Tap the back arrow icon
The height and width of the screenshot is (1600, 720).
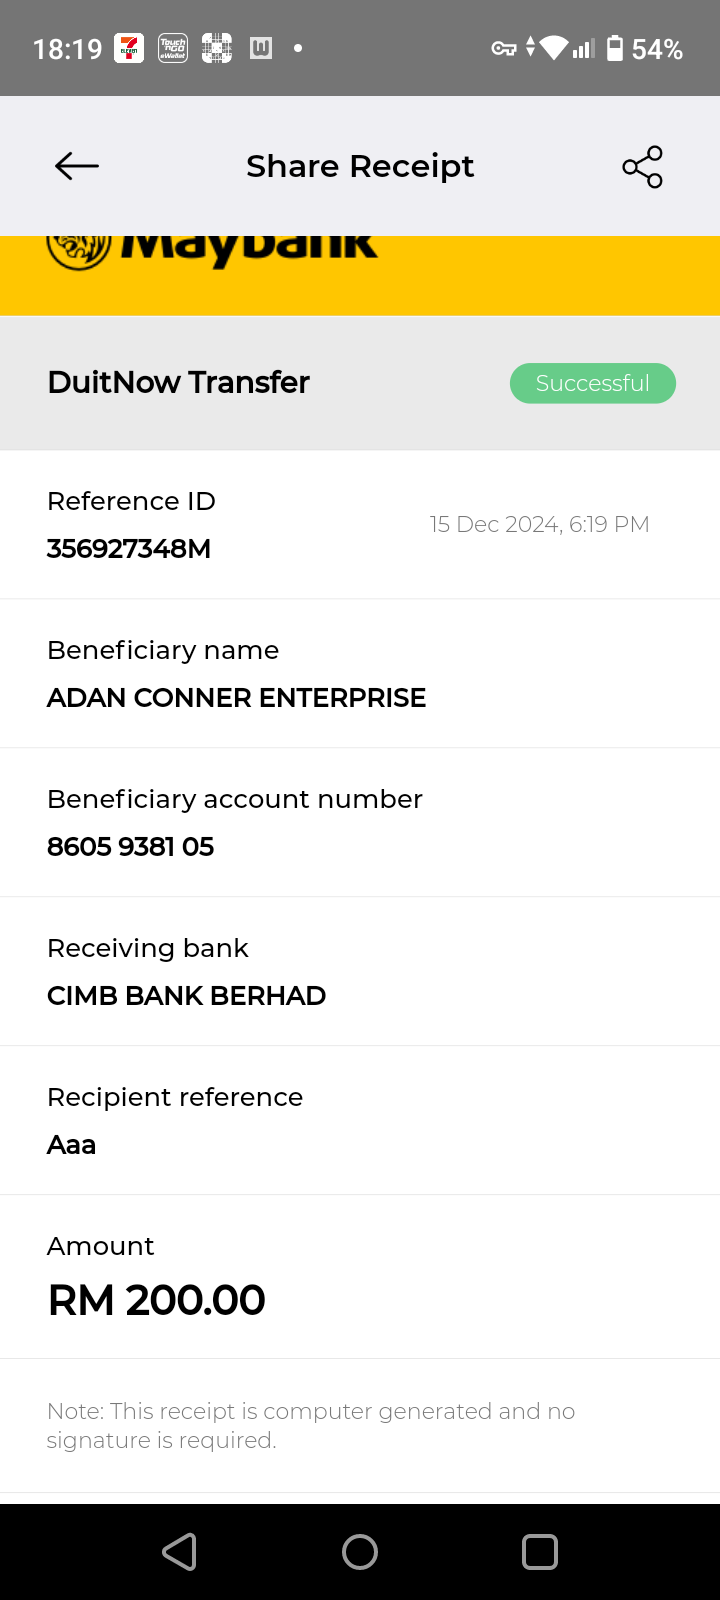pos(77,166)
